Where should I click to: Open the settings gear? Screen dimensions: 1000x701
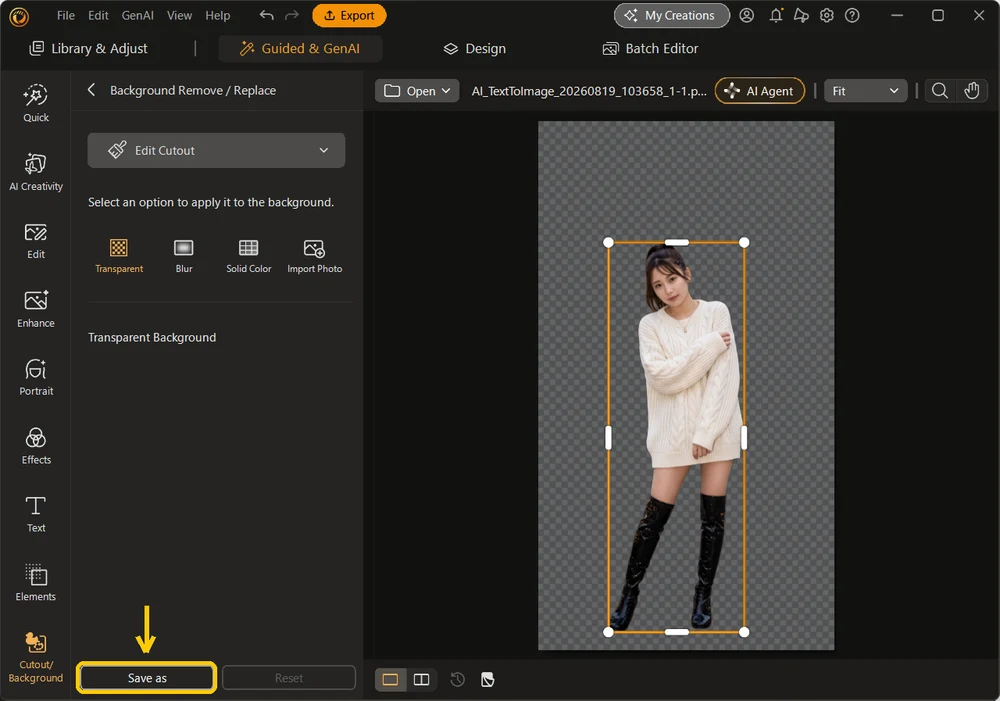827,15
